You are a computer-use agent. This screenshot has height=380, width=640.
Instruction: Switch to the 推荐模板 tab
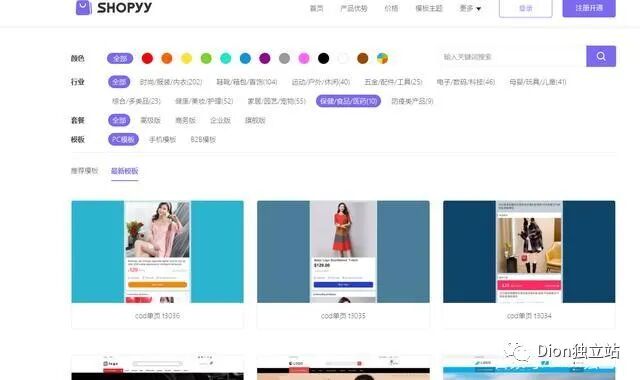click(84, 171)
